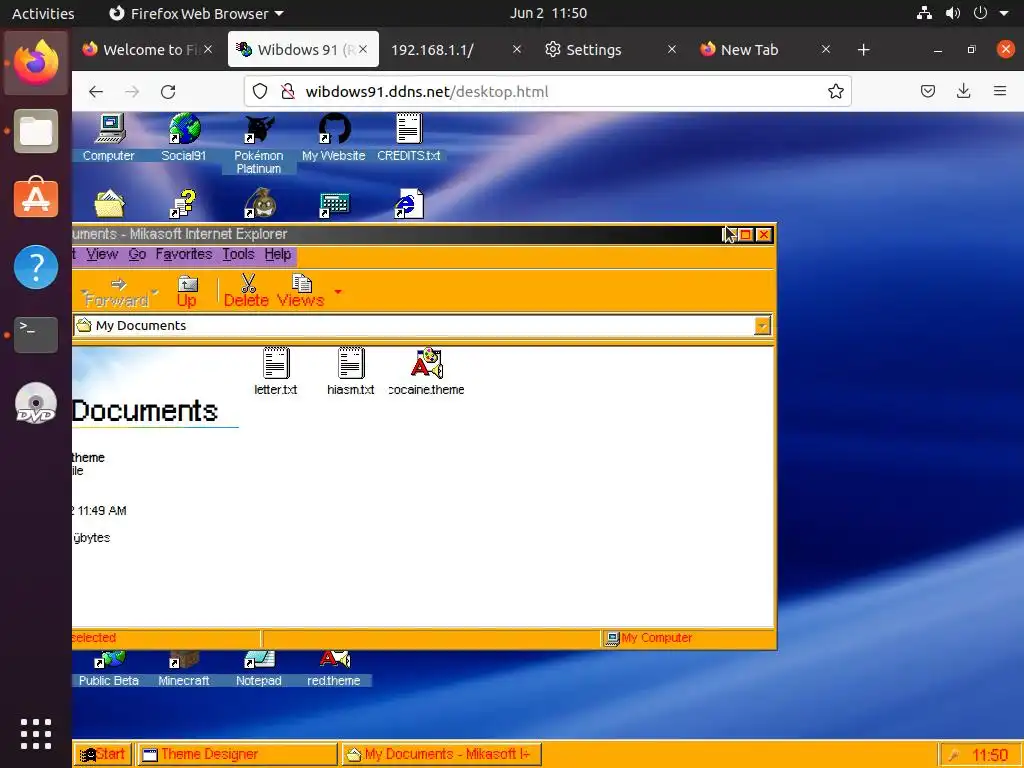Click the Views toolbar button
This screenshot has width=1024, height=768.
[x=300, y=291]
